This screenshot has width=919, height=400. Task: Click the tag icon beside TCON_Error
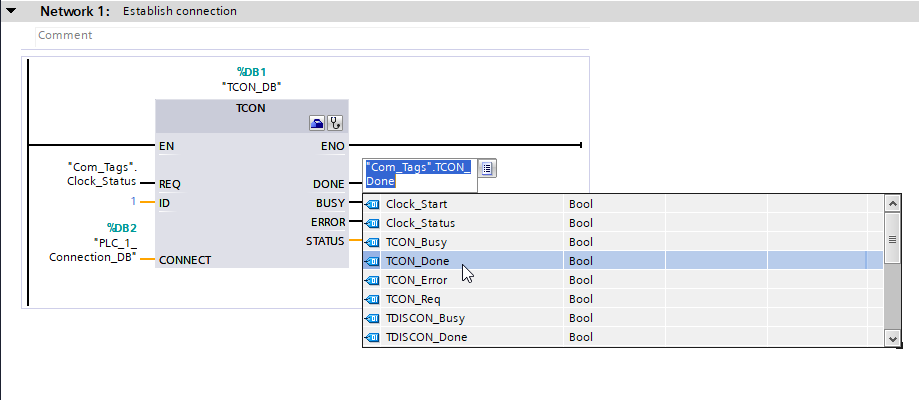point(373,281)
